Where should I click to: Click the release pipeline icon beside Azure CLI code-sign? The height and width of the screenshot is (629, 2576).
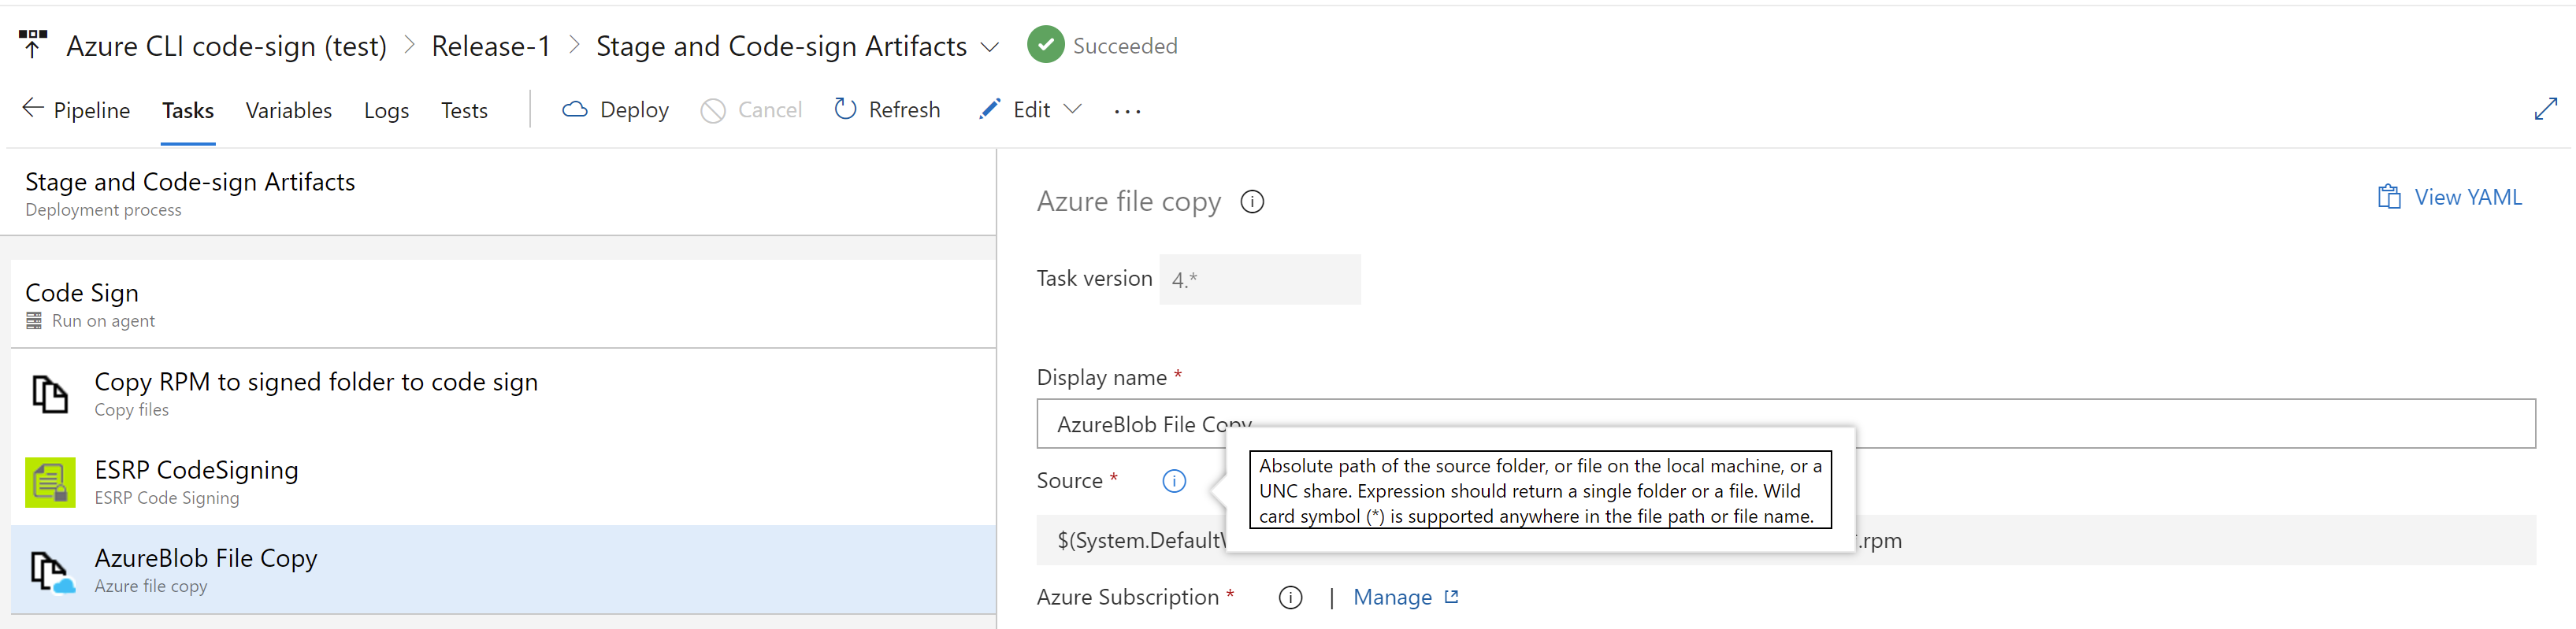(33, 44)
